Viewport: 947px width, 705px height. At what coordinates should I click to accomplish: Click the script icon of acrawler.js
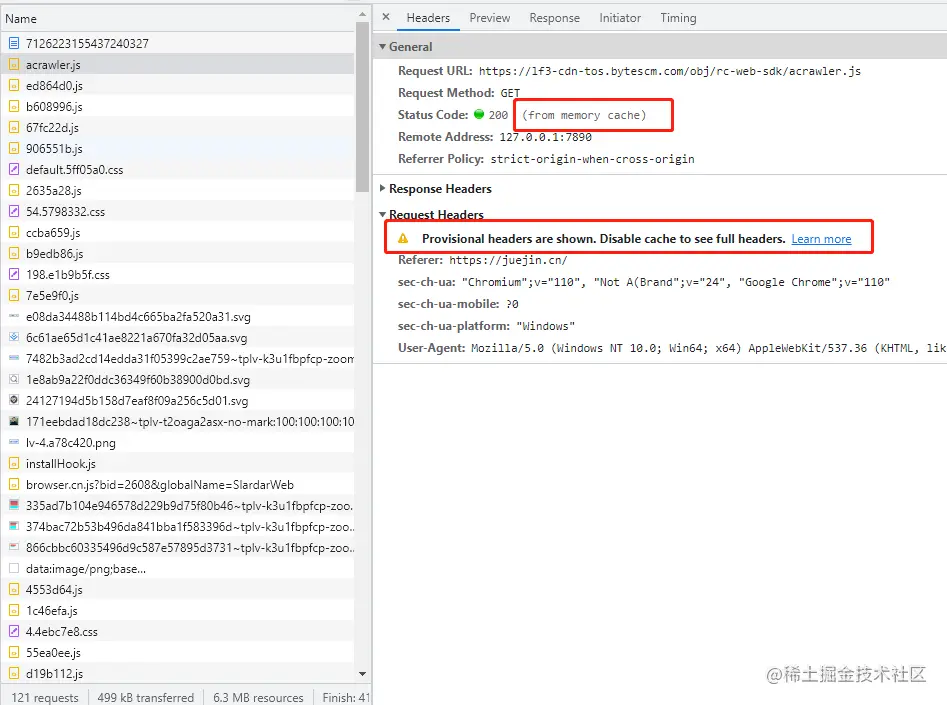point(14,65)
